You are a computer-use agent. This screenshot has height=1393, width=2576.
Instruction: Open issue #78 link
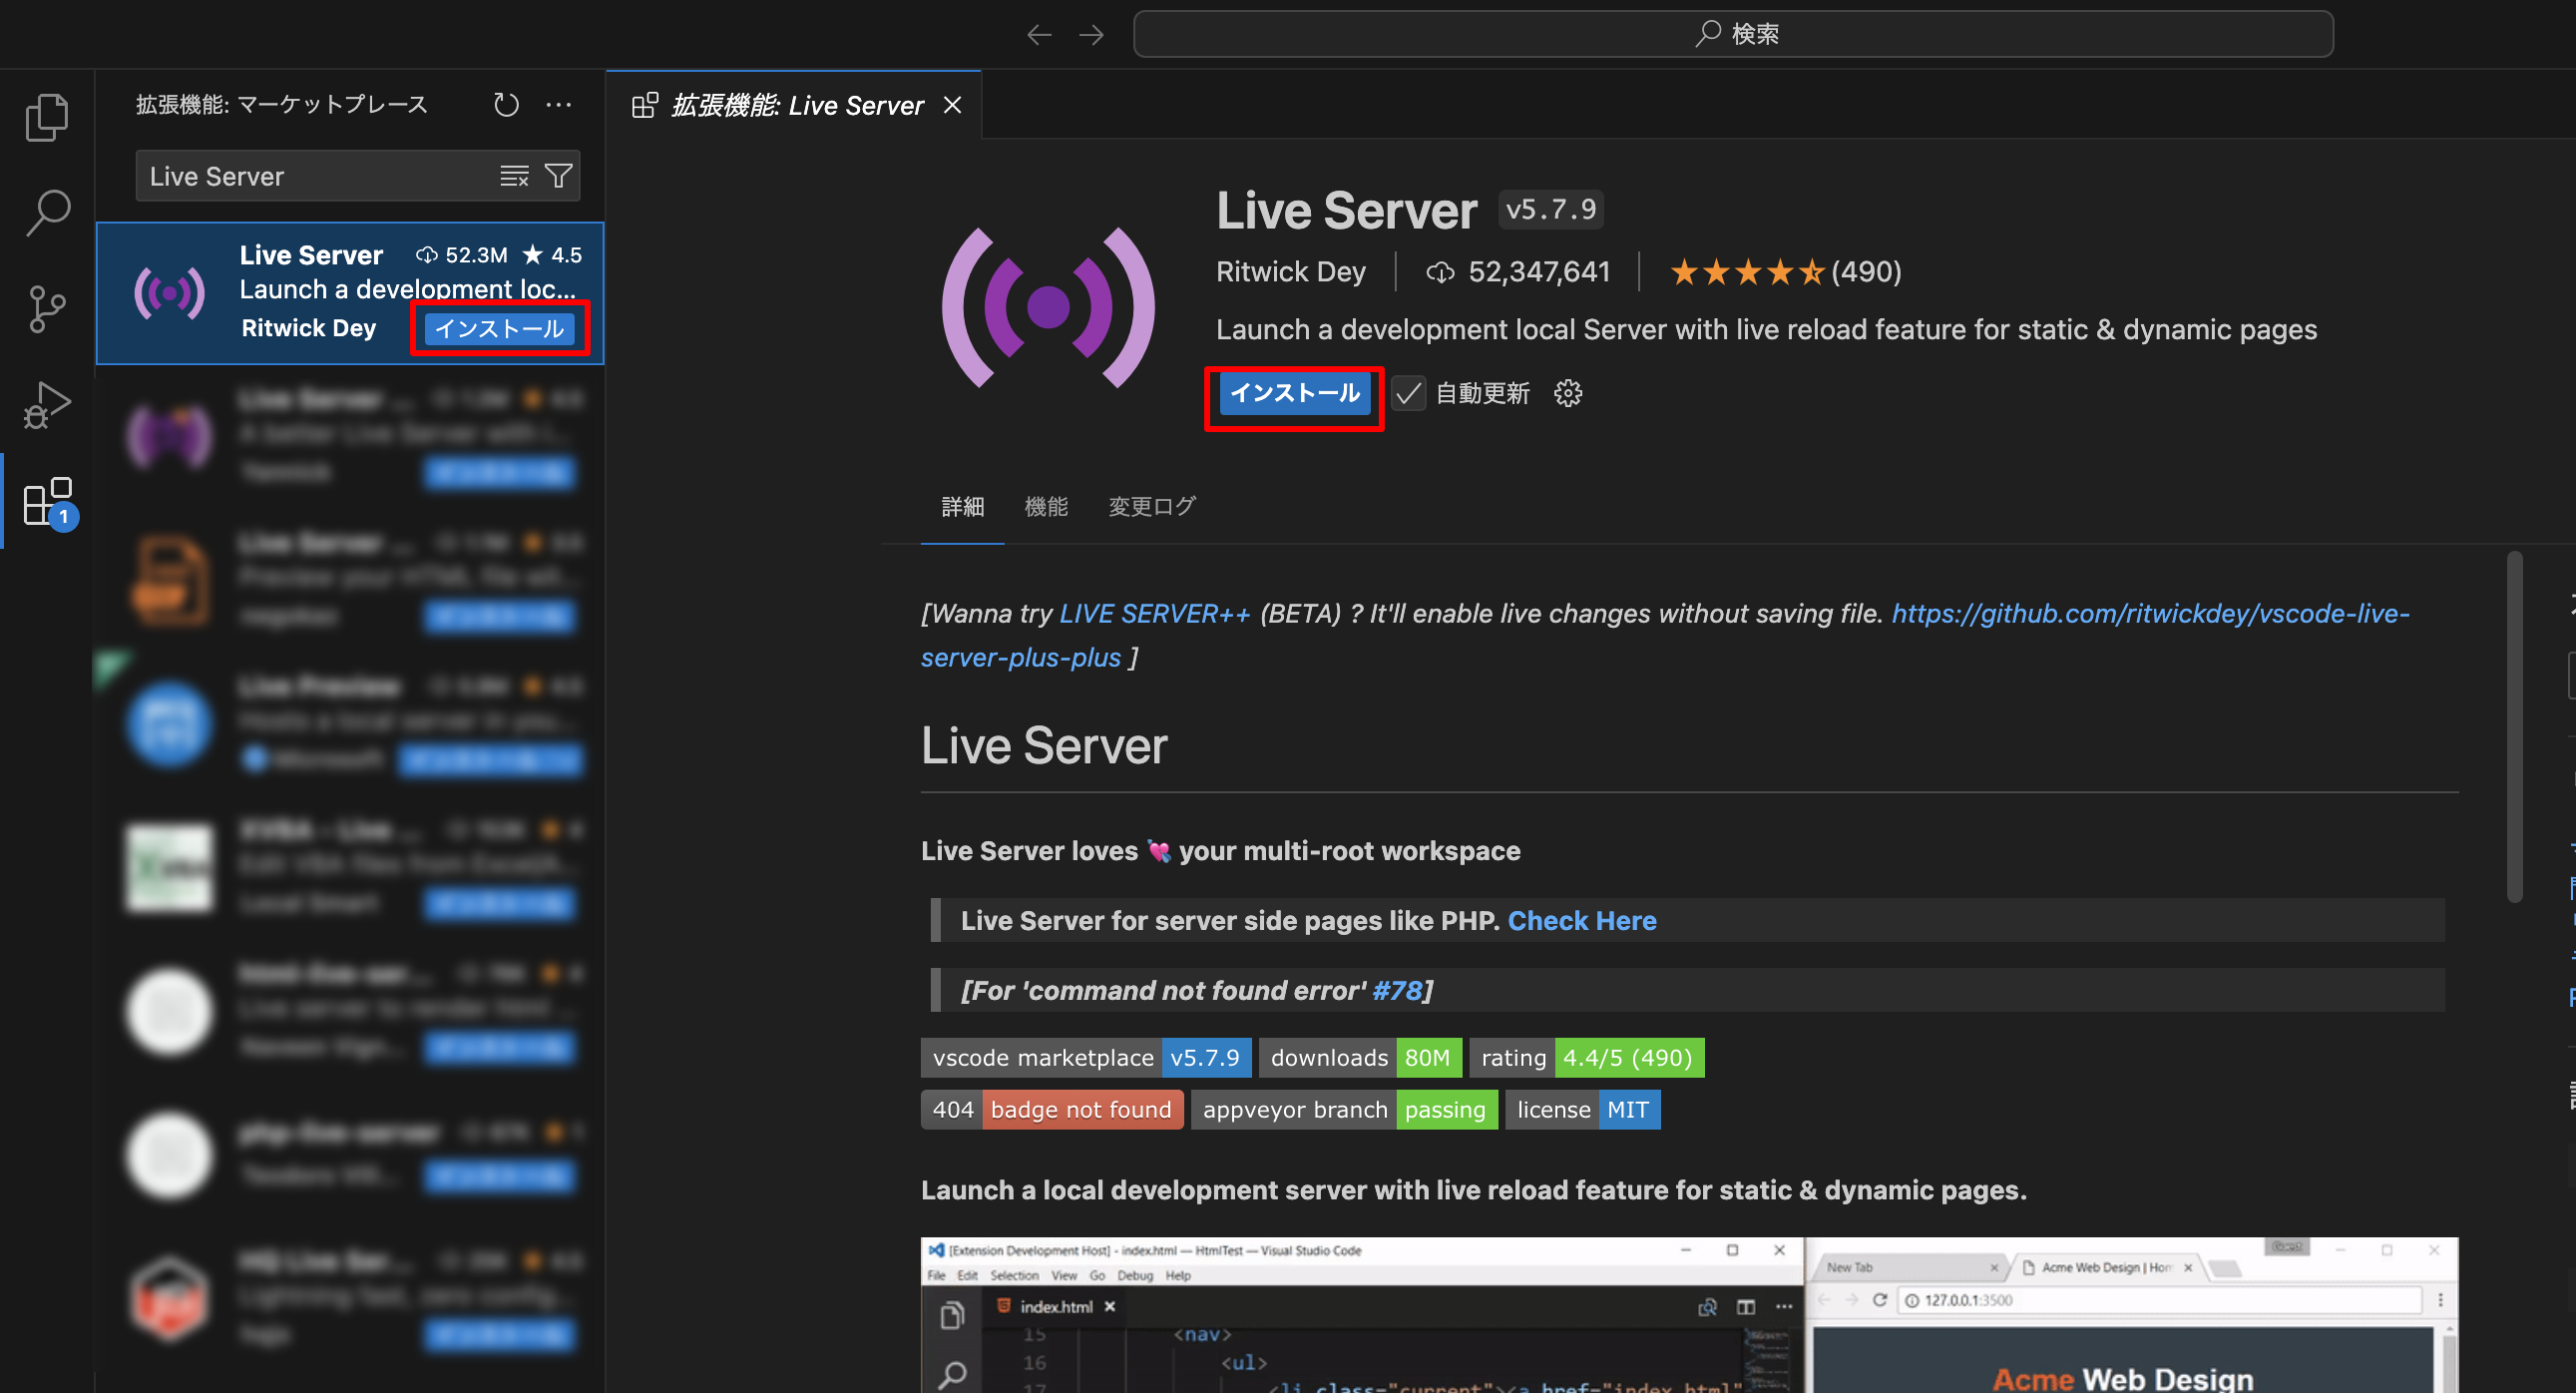click(x=1399, y=990)
